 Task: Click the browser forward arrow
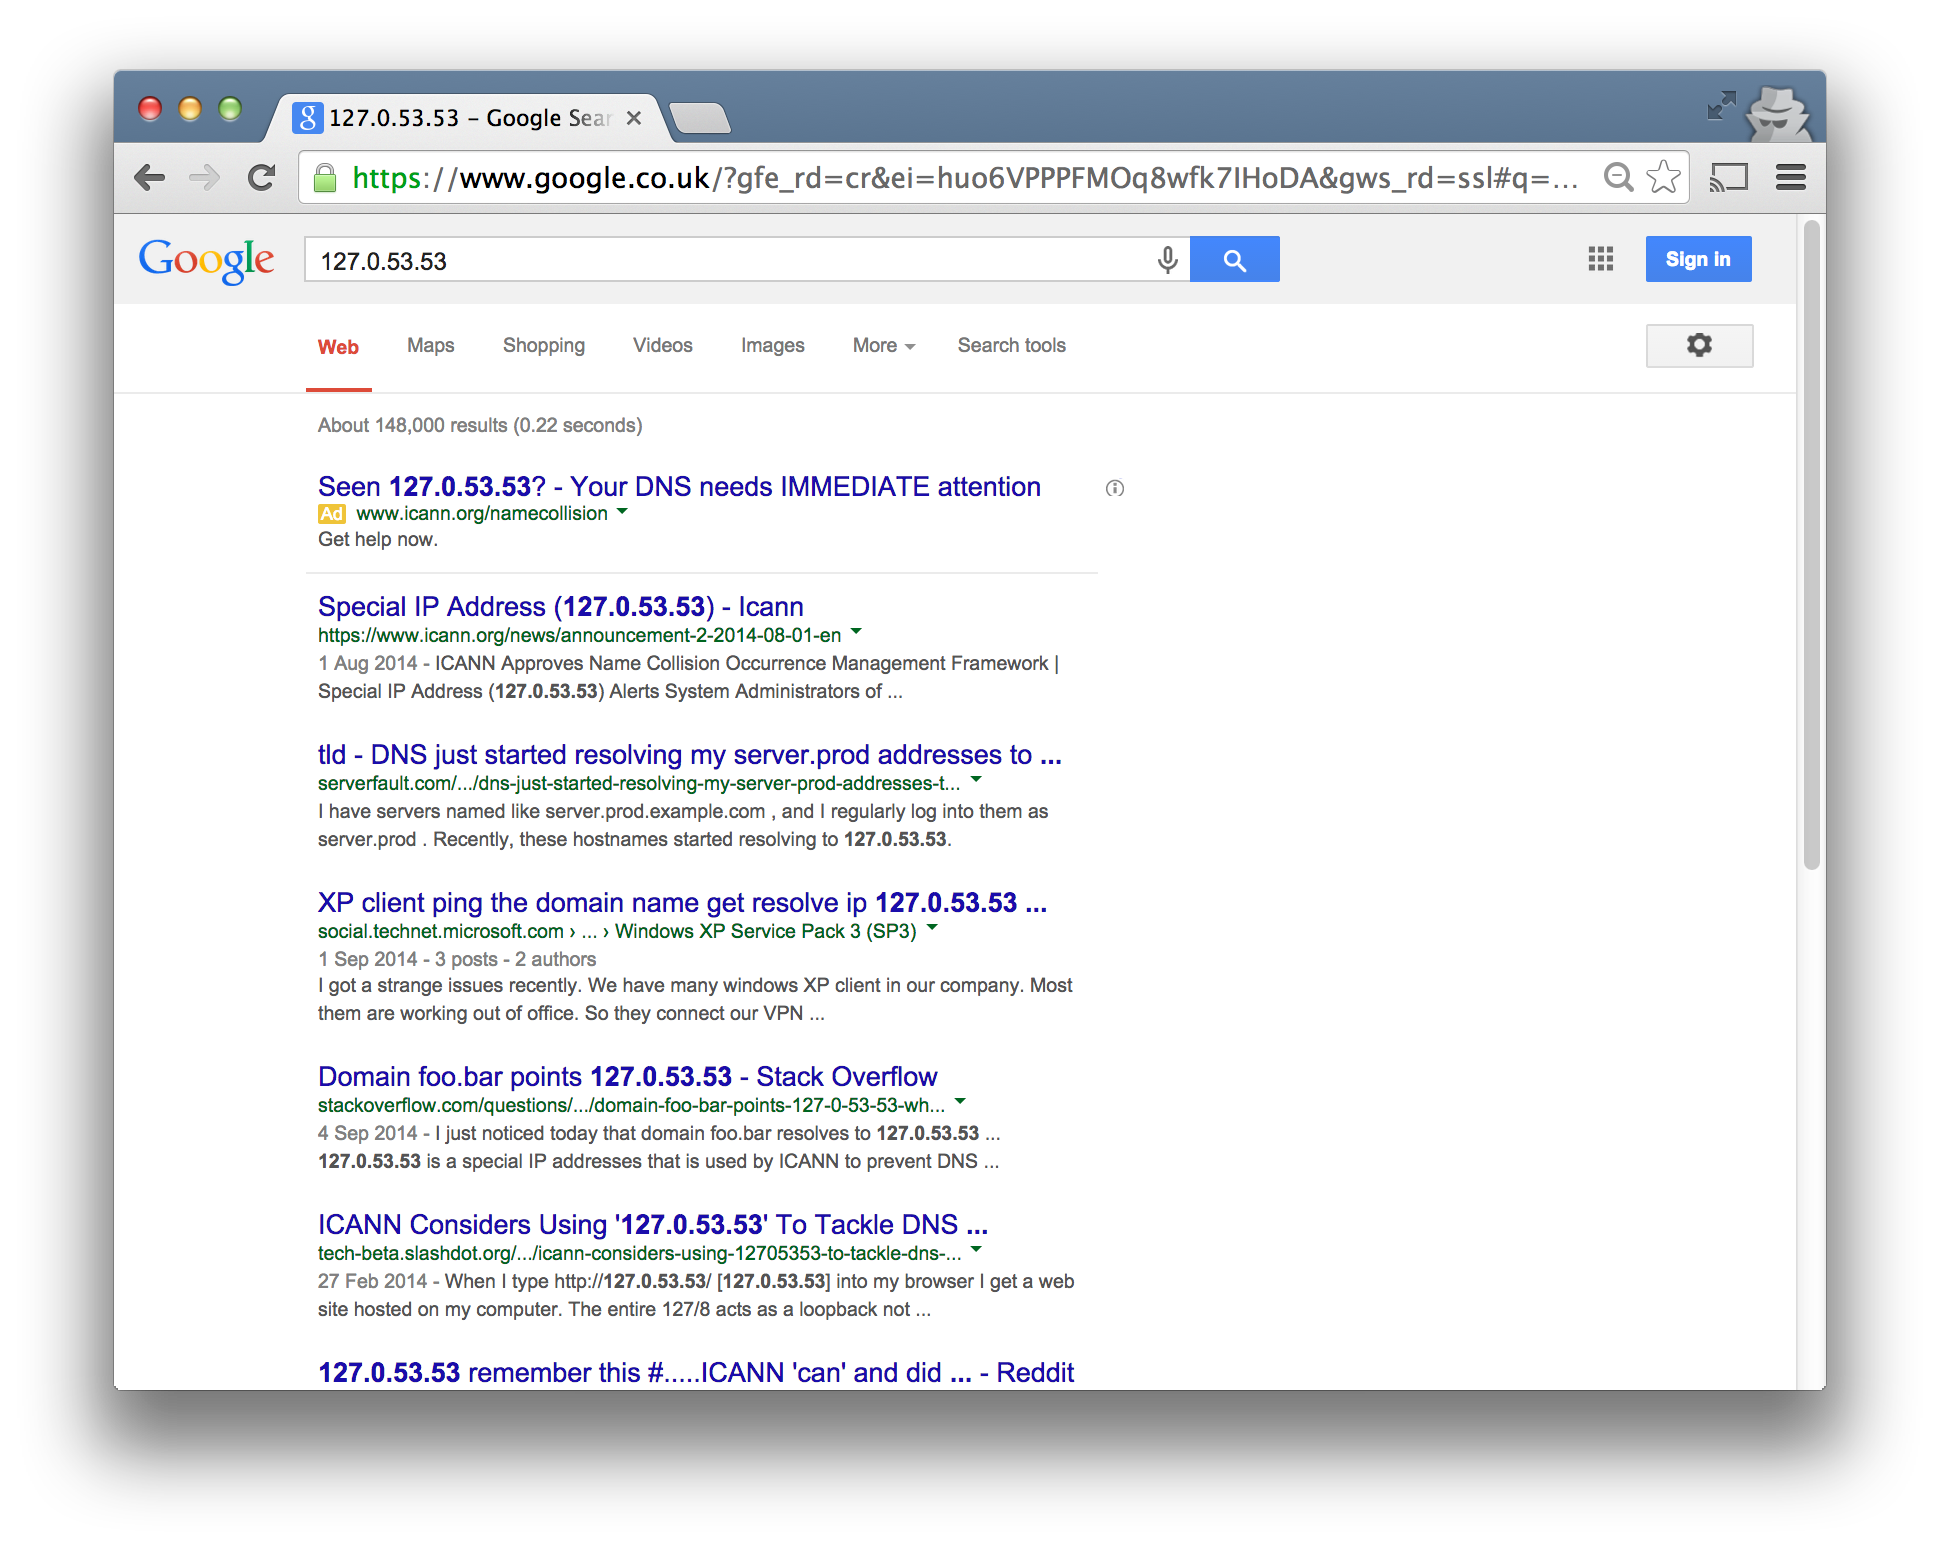[205, 178]
